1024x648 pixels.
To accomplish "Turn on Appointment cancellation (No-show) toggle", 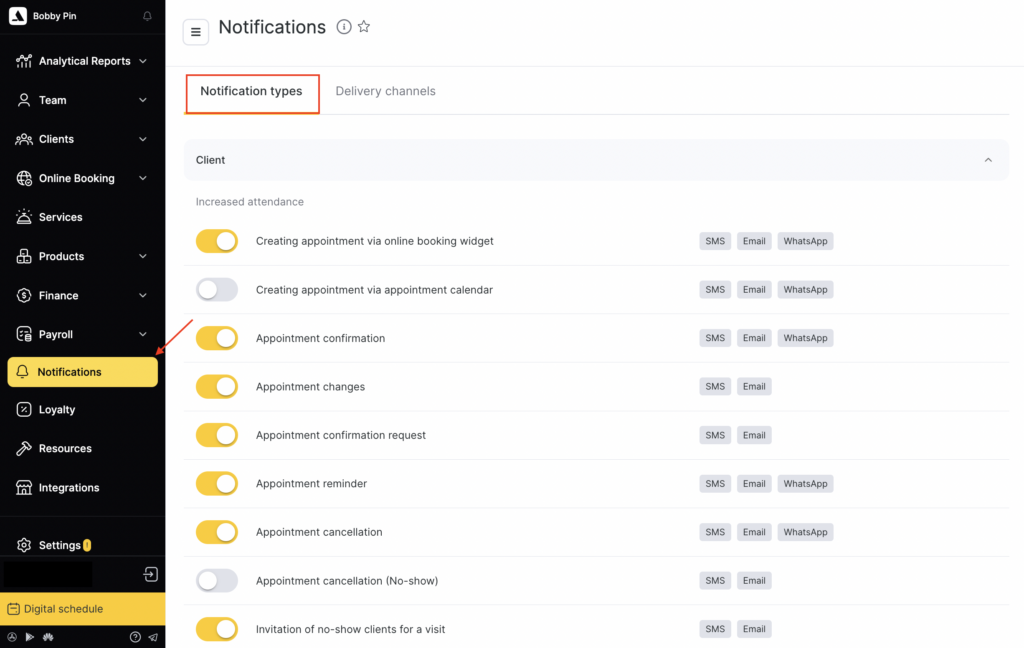I will [217, 581].
